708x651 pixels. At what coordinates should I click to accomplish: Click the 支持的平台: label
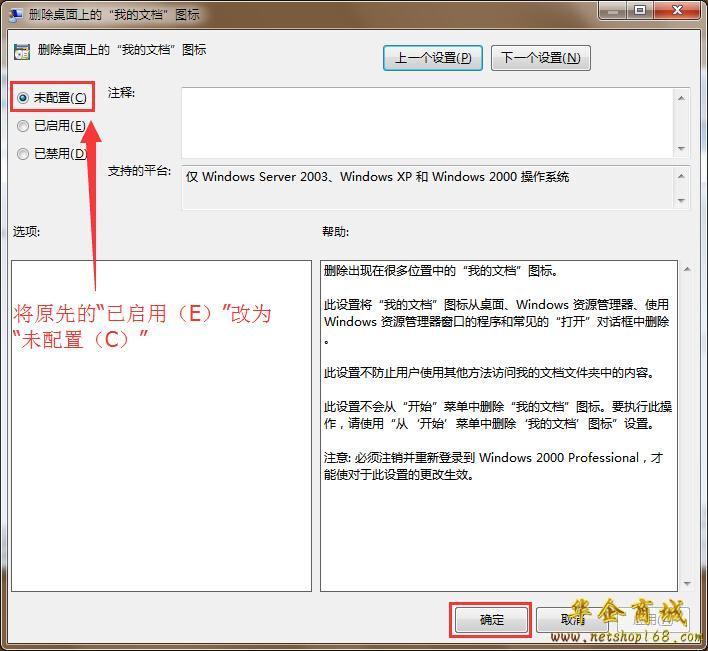point(140,171)
